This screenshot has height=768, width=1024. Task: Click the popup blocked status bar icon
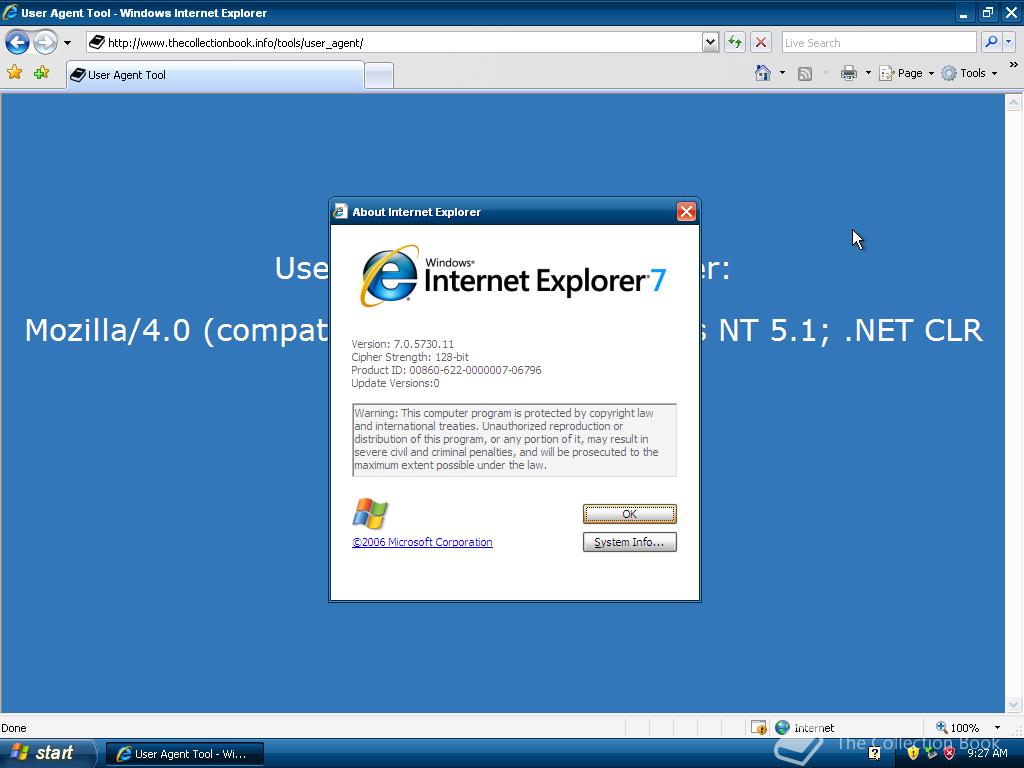coord(758,728)
